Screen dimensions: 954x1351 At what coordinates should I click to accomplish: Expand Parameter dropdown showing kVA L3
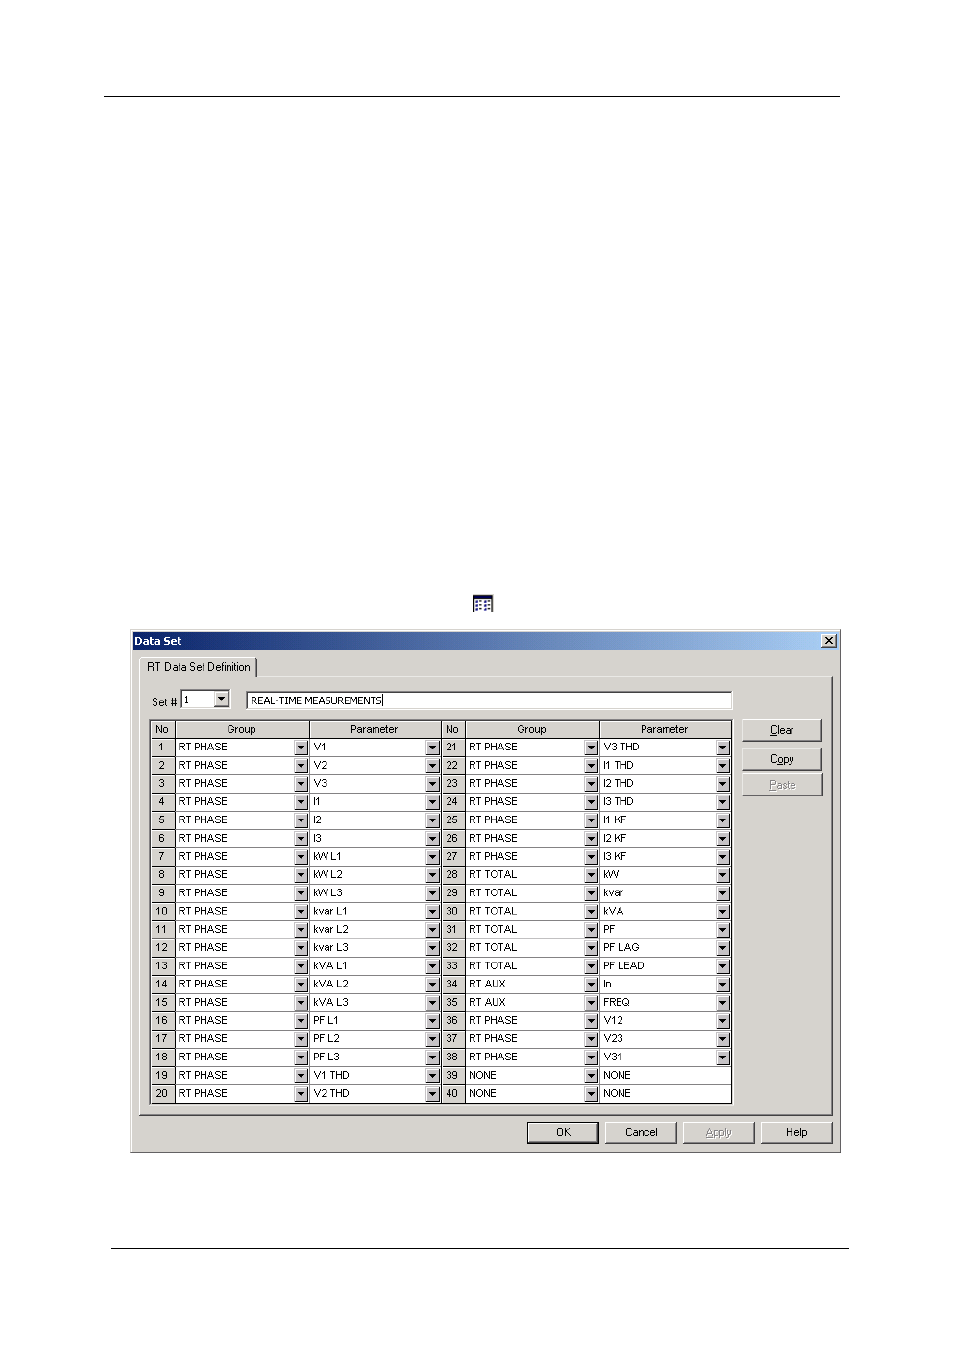(x=432, y=1003)
